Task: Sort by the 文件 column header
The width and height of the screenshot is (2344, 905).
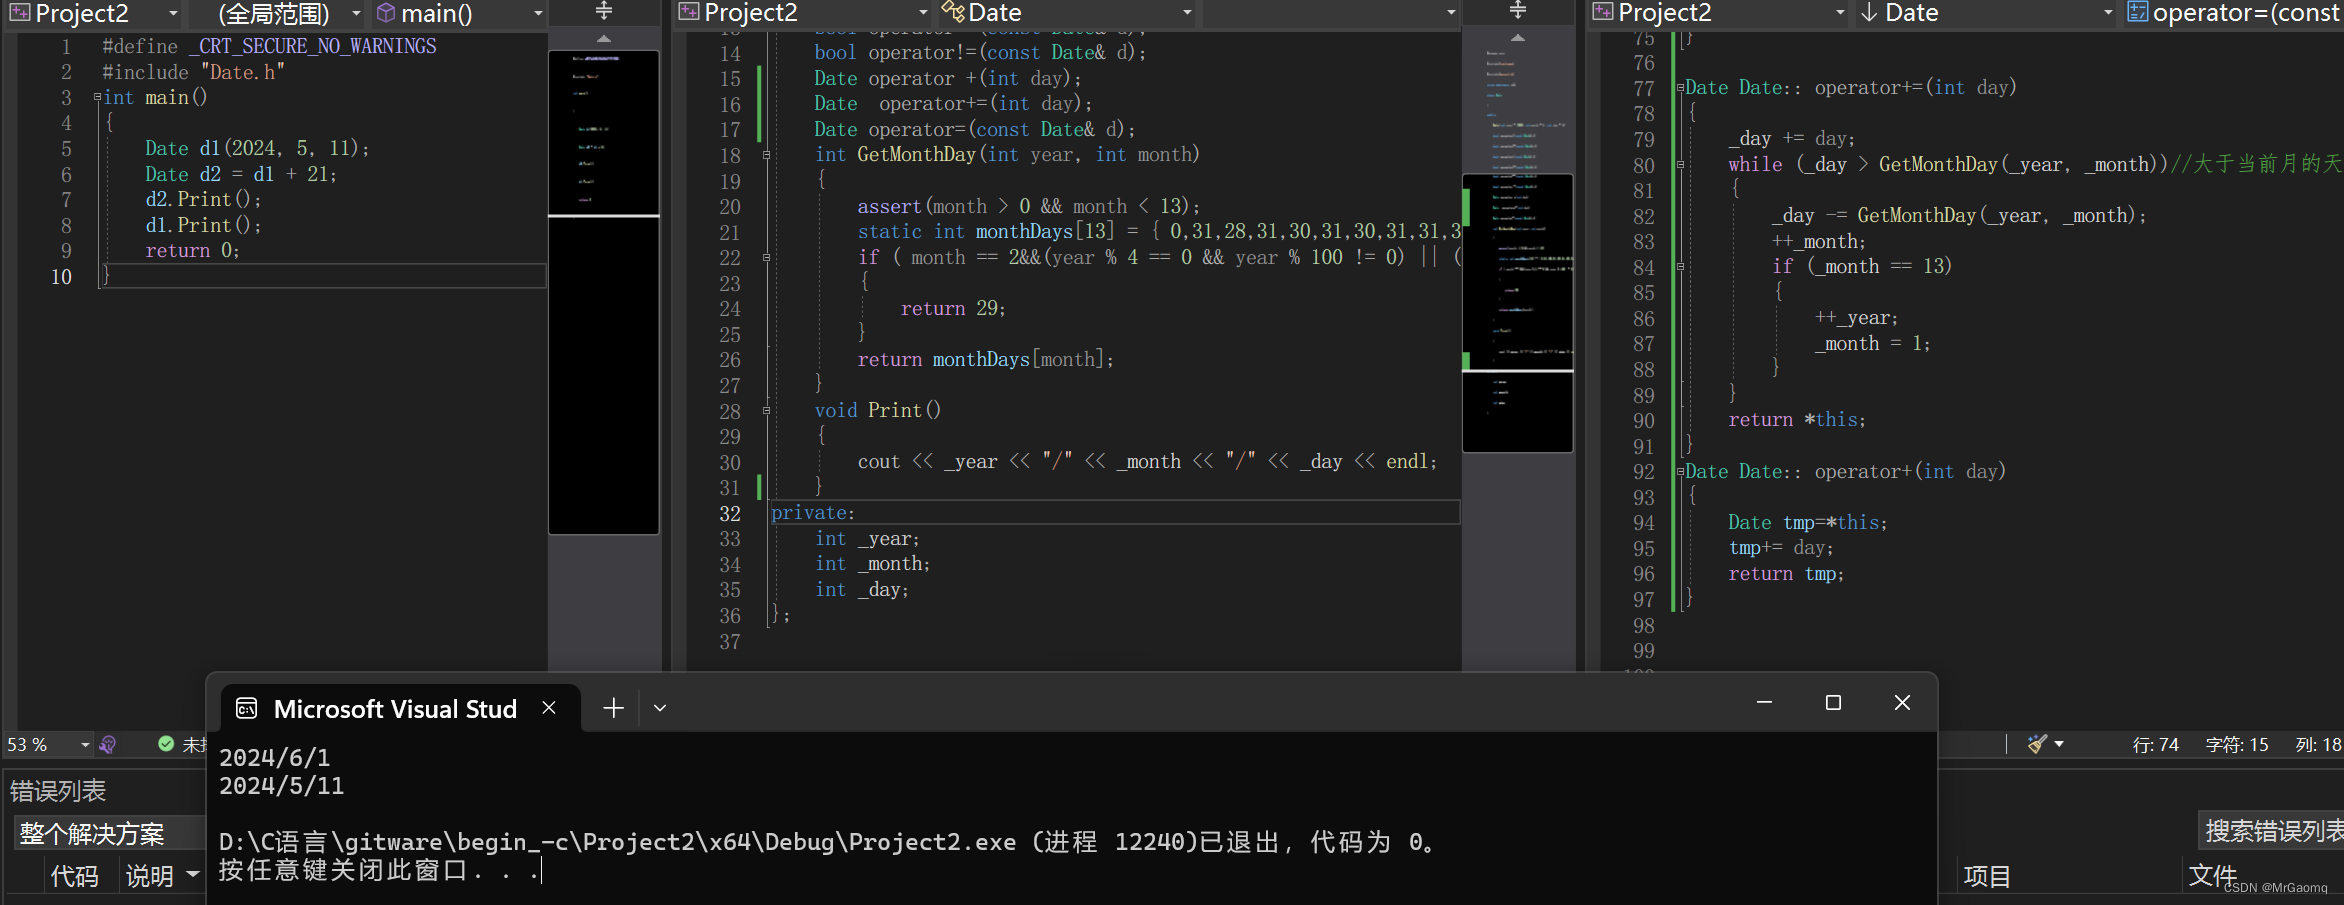Action: point(2212,876)
